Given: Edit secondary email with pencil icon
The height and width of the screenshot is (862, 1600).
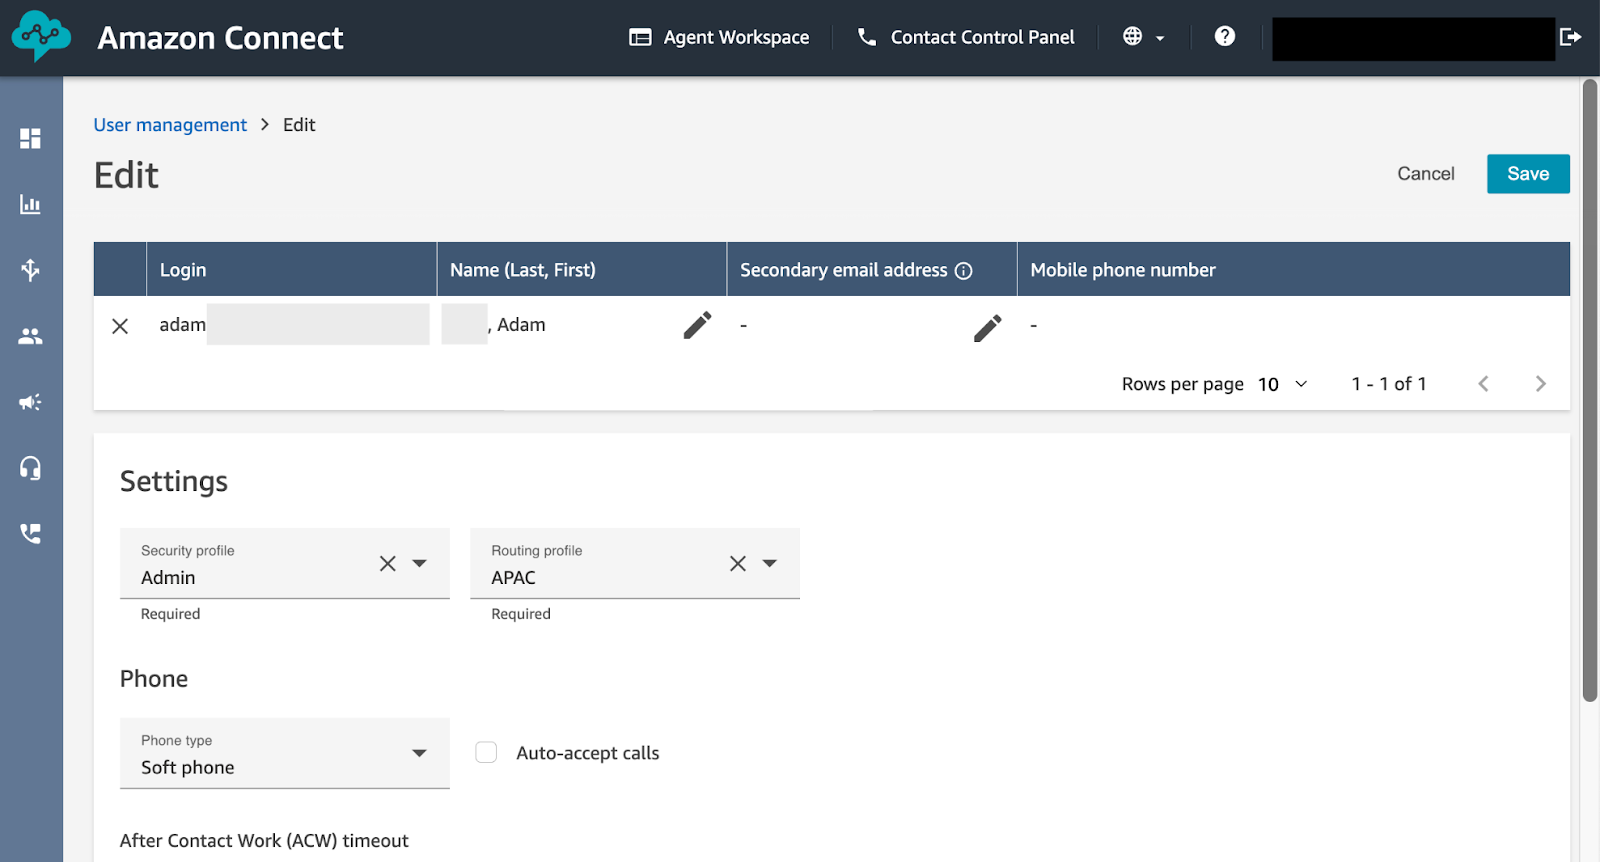Looking at the screenshot, I should [988, 327].
